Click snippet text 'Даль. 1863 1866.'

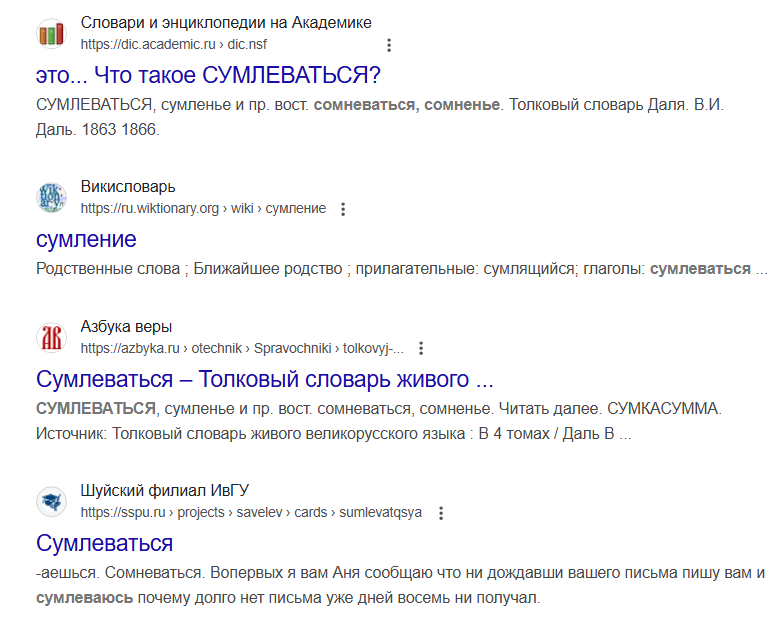(98, 130)
